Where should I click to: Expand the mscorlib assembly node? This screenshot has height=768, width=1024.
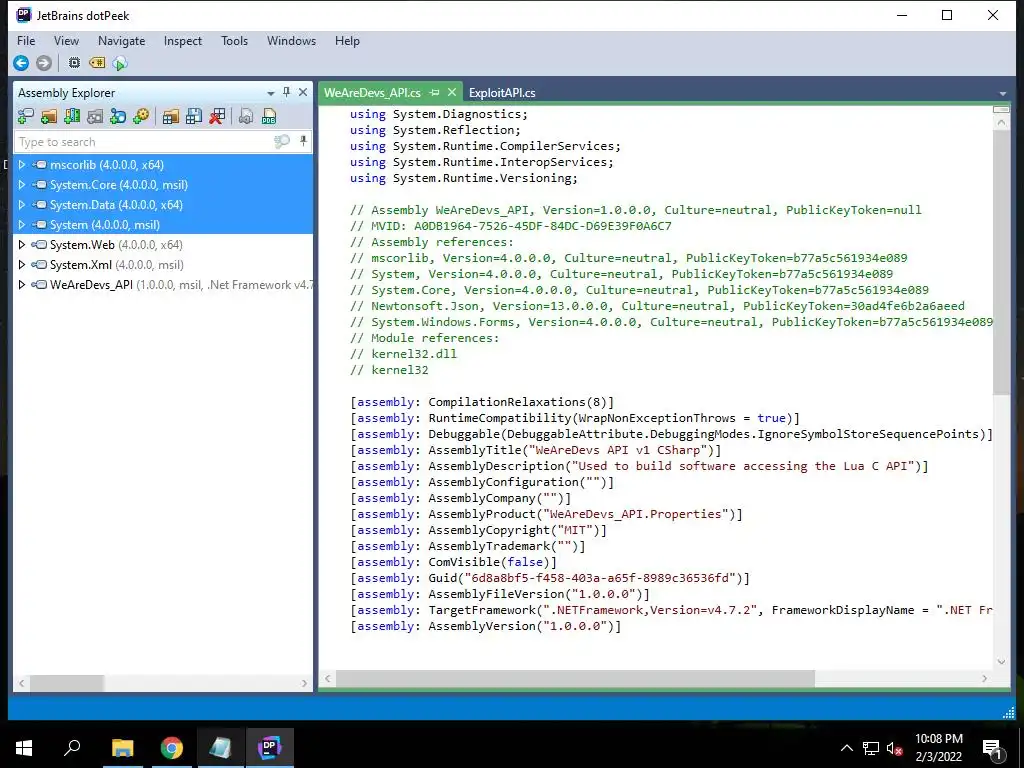pos(22,165)
